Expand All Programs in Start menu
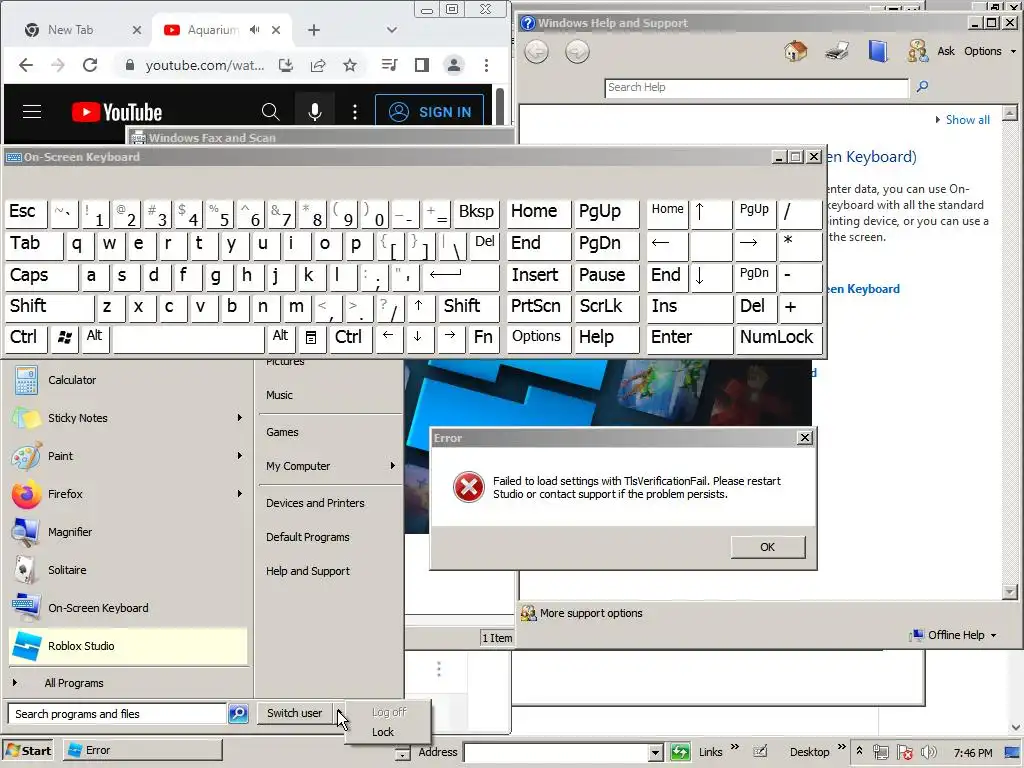This screenshot has height=768, width=1024. pyautogui.click(x=74, y=683)
